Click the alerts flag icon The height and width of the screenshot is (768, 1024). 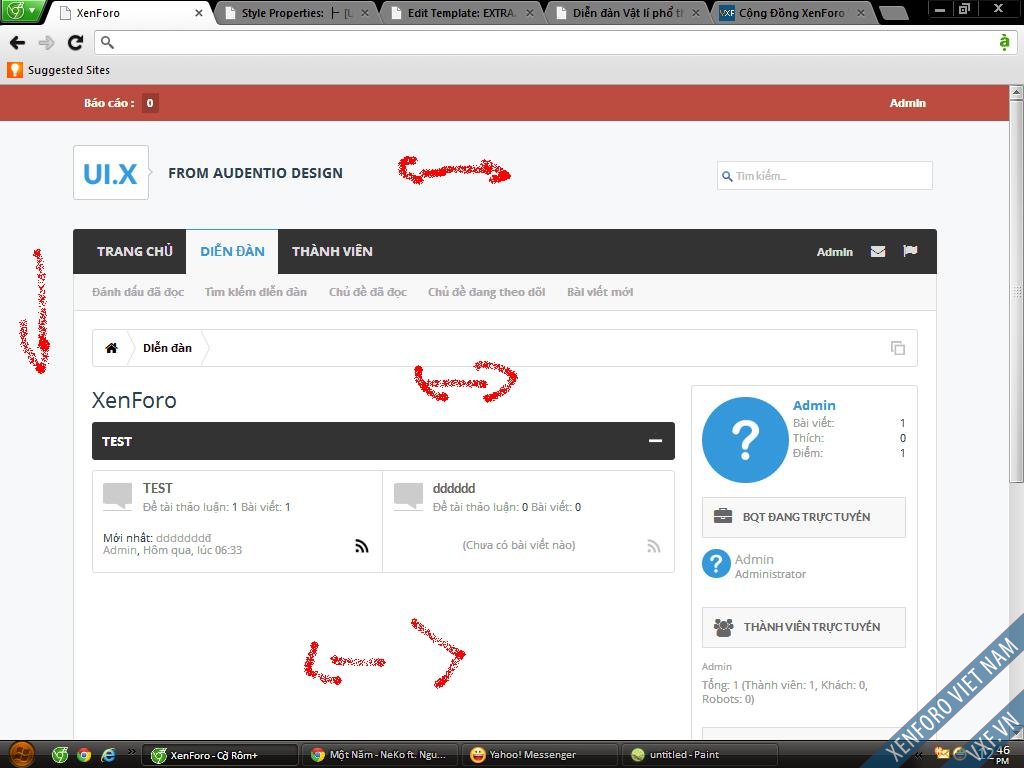tap(910, 252)
